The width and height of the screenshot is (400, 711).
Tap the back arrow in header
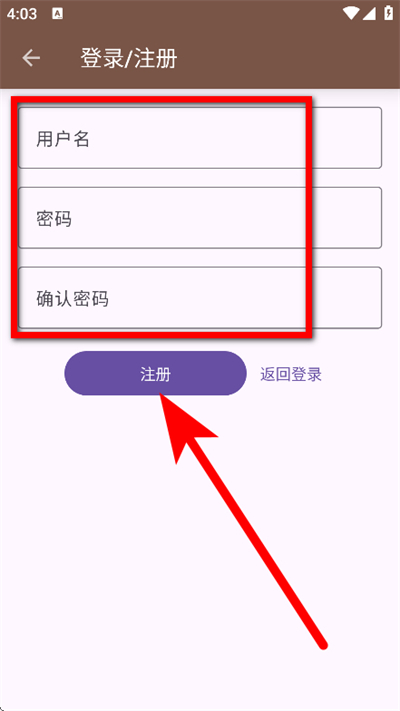click(31, 58)
